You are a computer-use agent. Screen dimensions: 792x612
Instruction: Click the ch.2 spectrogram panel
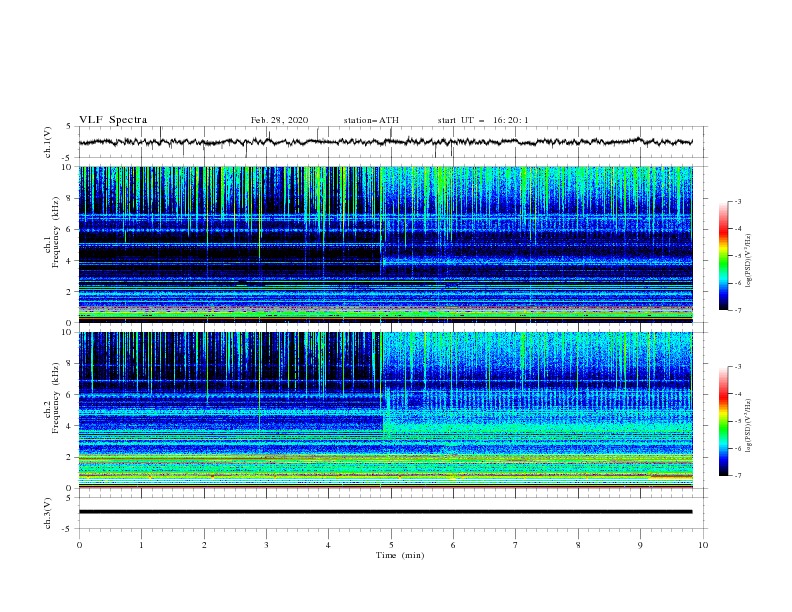[385, 410]
